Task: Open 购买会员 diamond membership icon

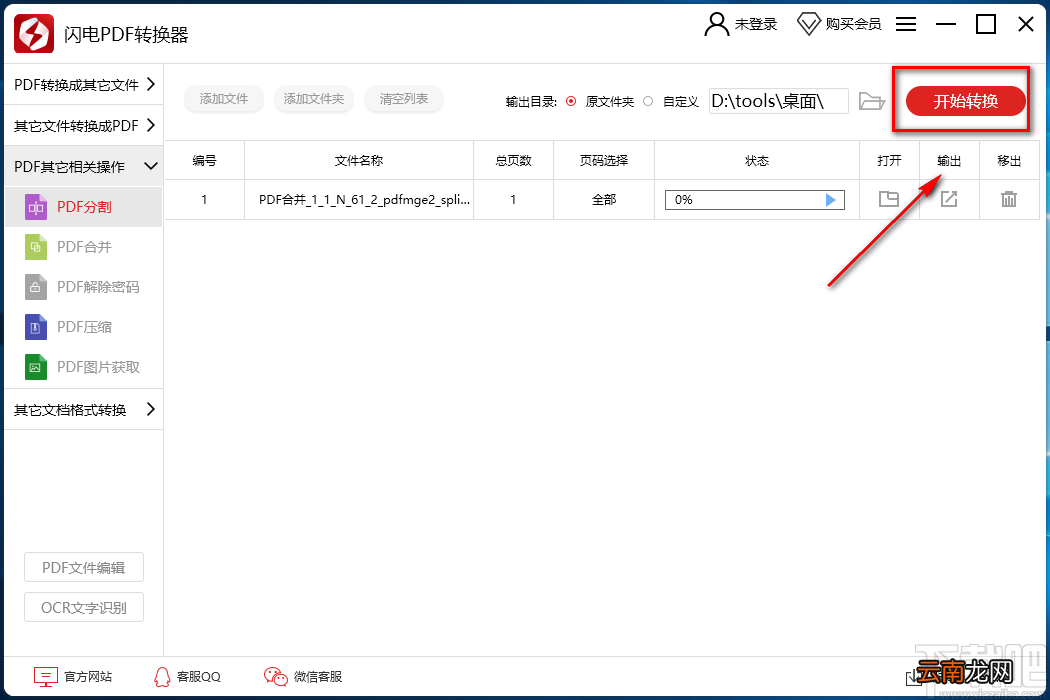Action: pos(808,25)
